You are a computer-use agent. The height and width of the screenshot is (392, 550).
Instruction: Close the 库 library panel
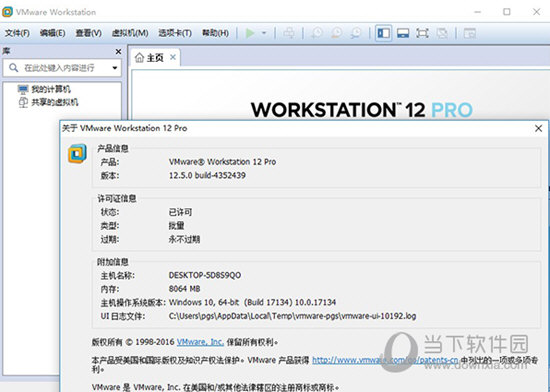[x=119, y=52]
